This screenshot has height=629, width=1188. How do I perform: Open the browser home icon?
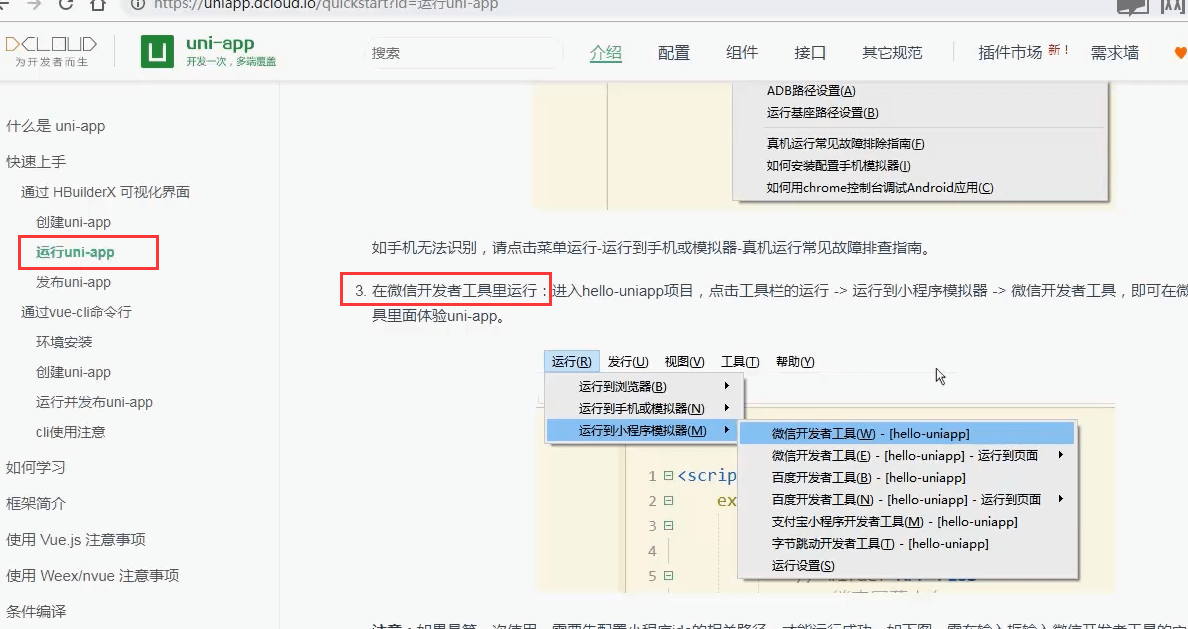tap(98, 4)
